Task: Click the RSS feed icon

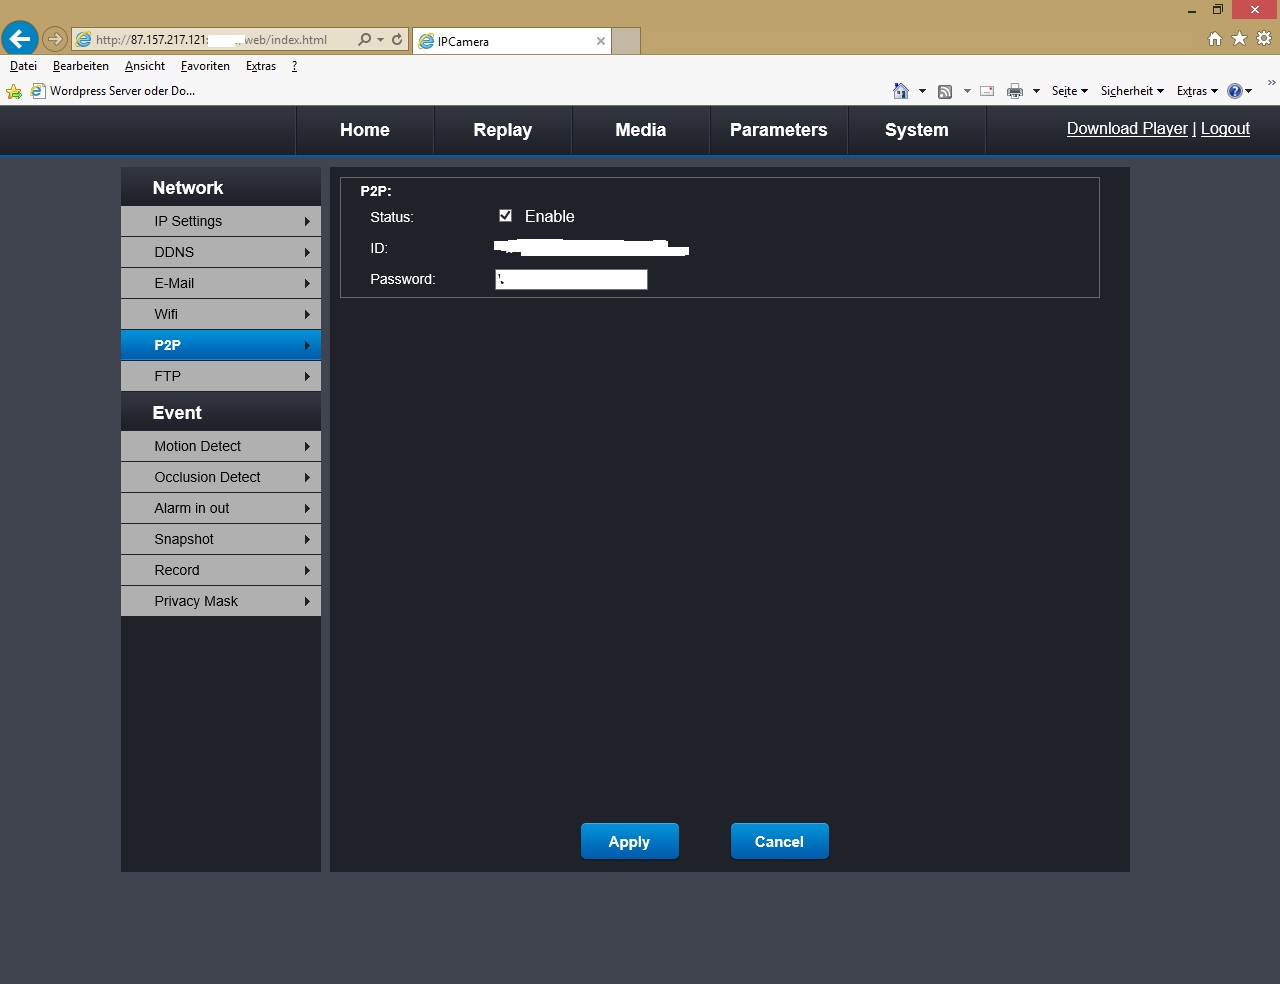Action: click(945, 91)
